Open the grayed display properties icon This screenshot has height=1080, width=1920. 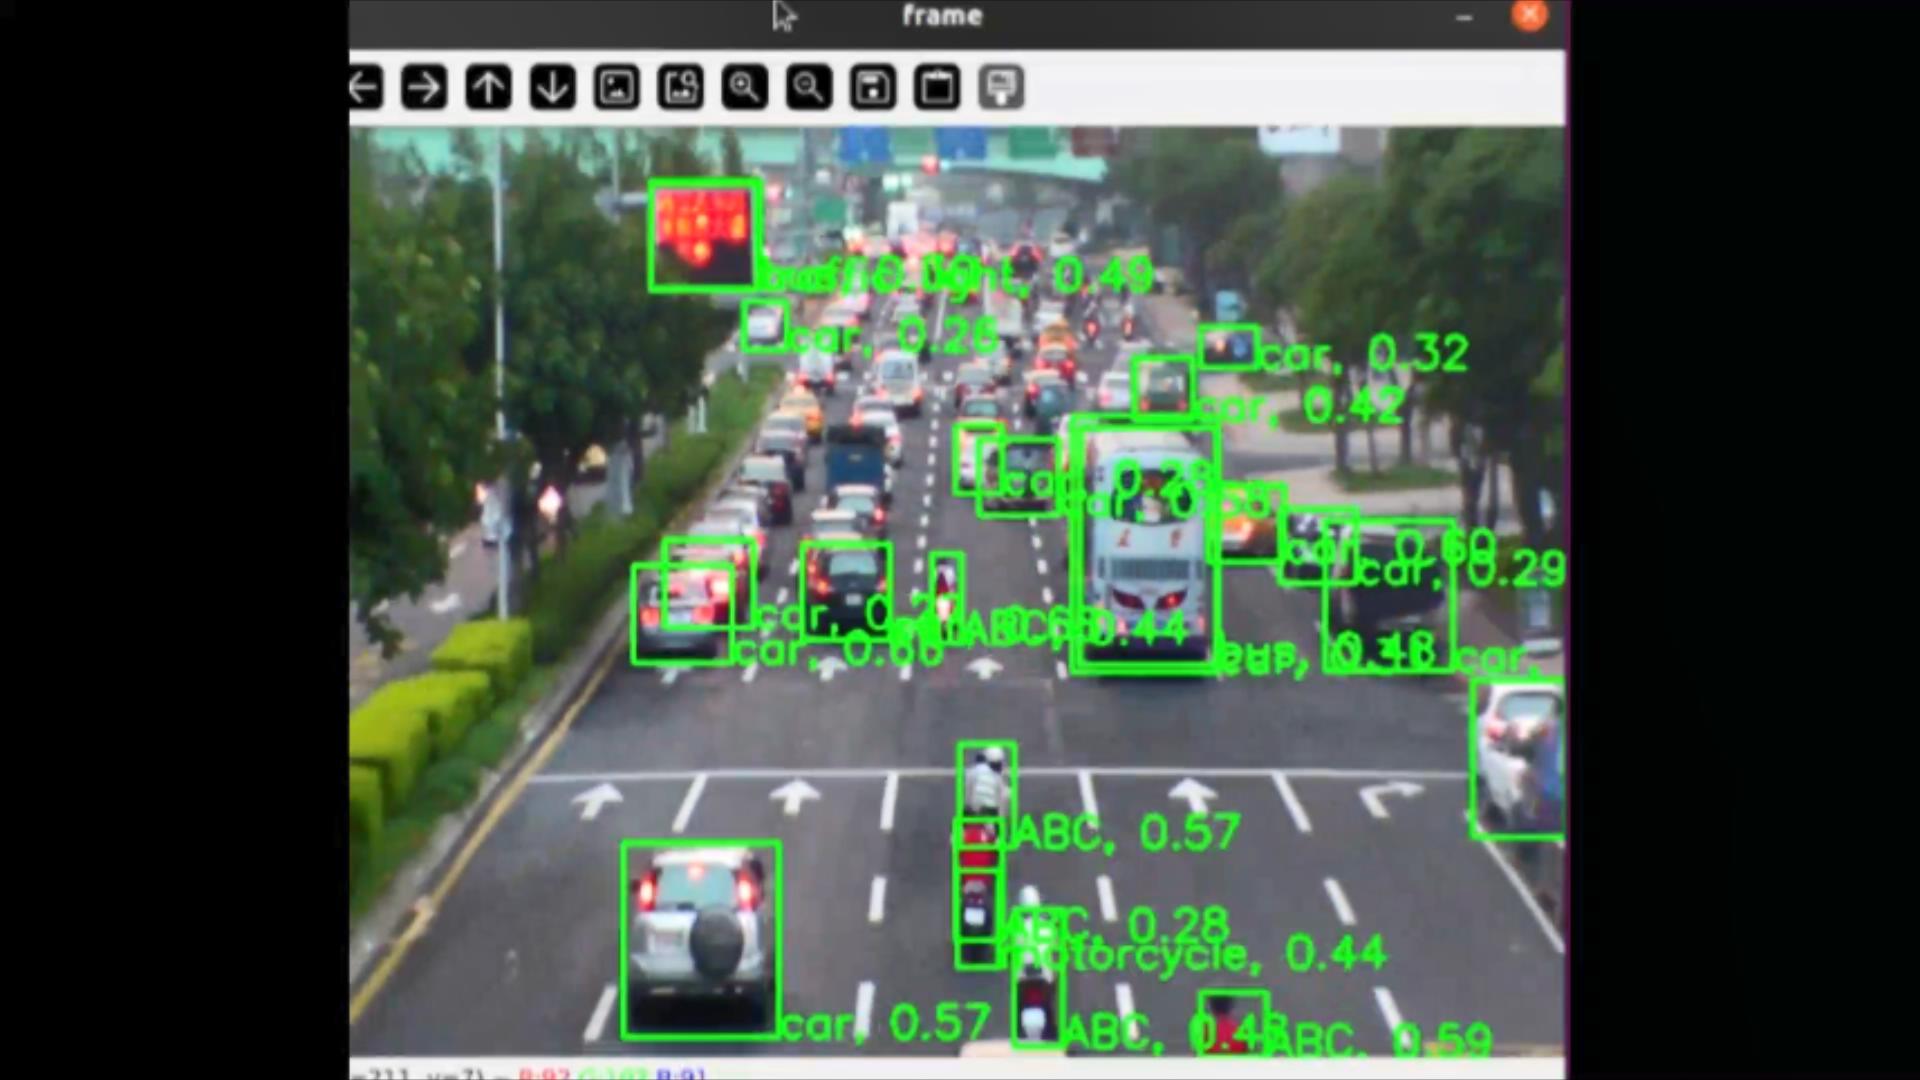(x=1001, y=88)
